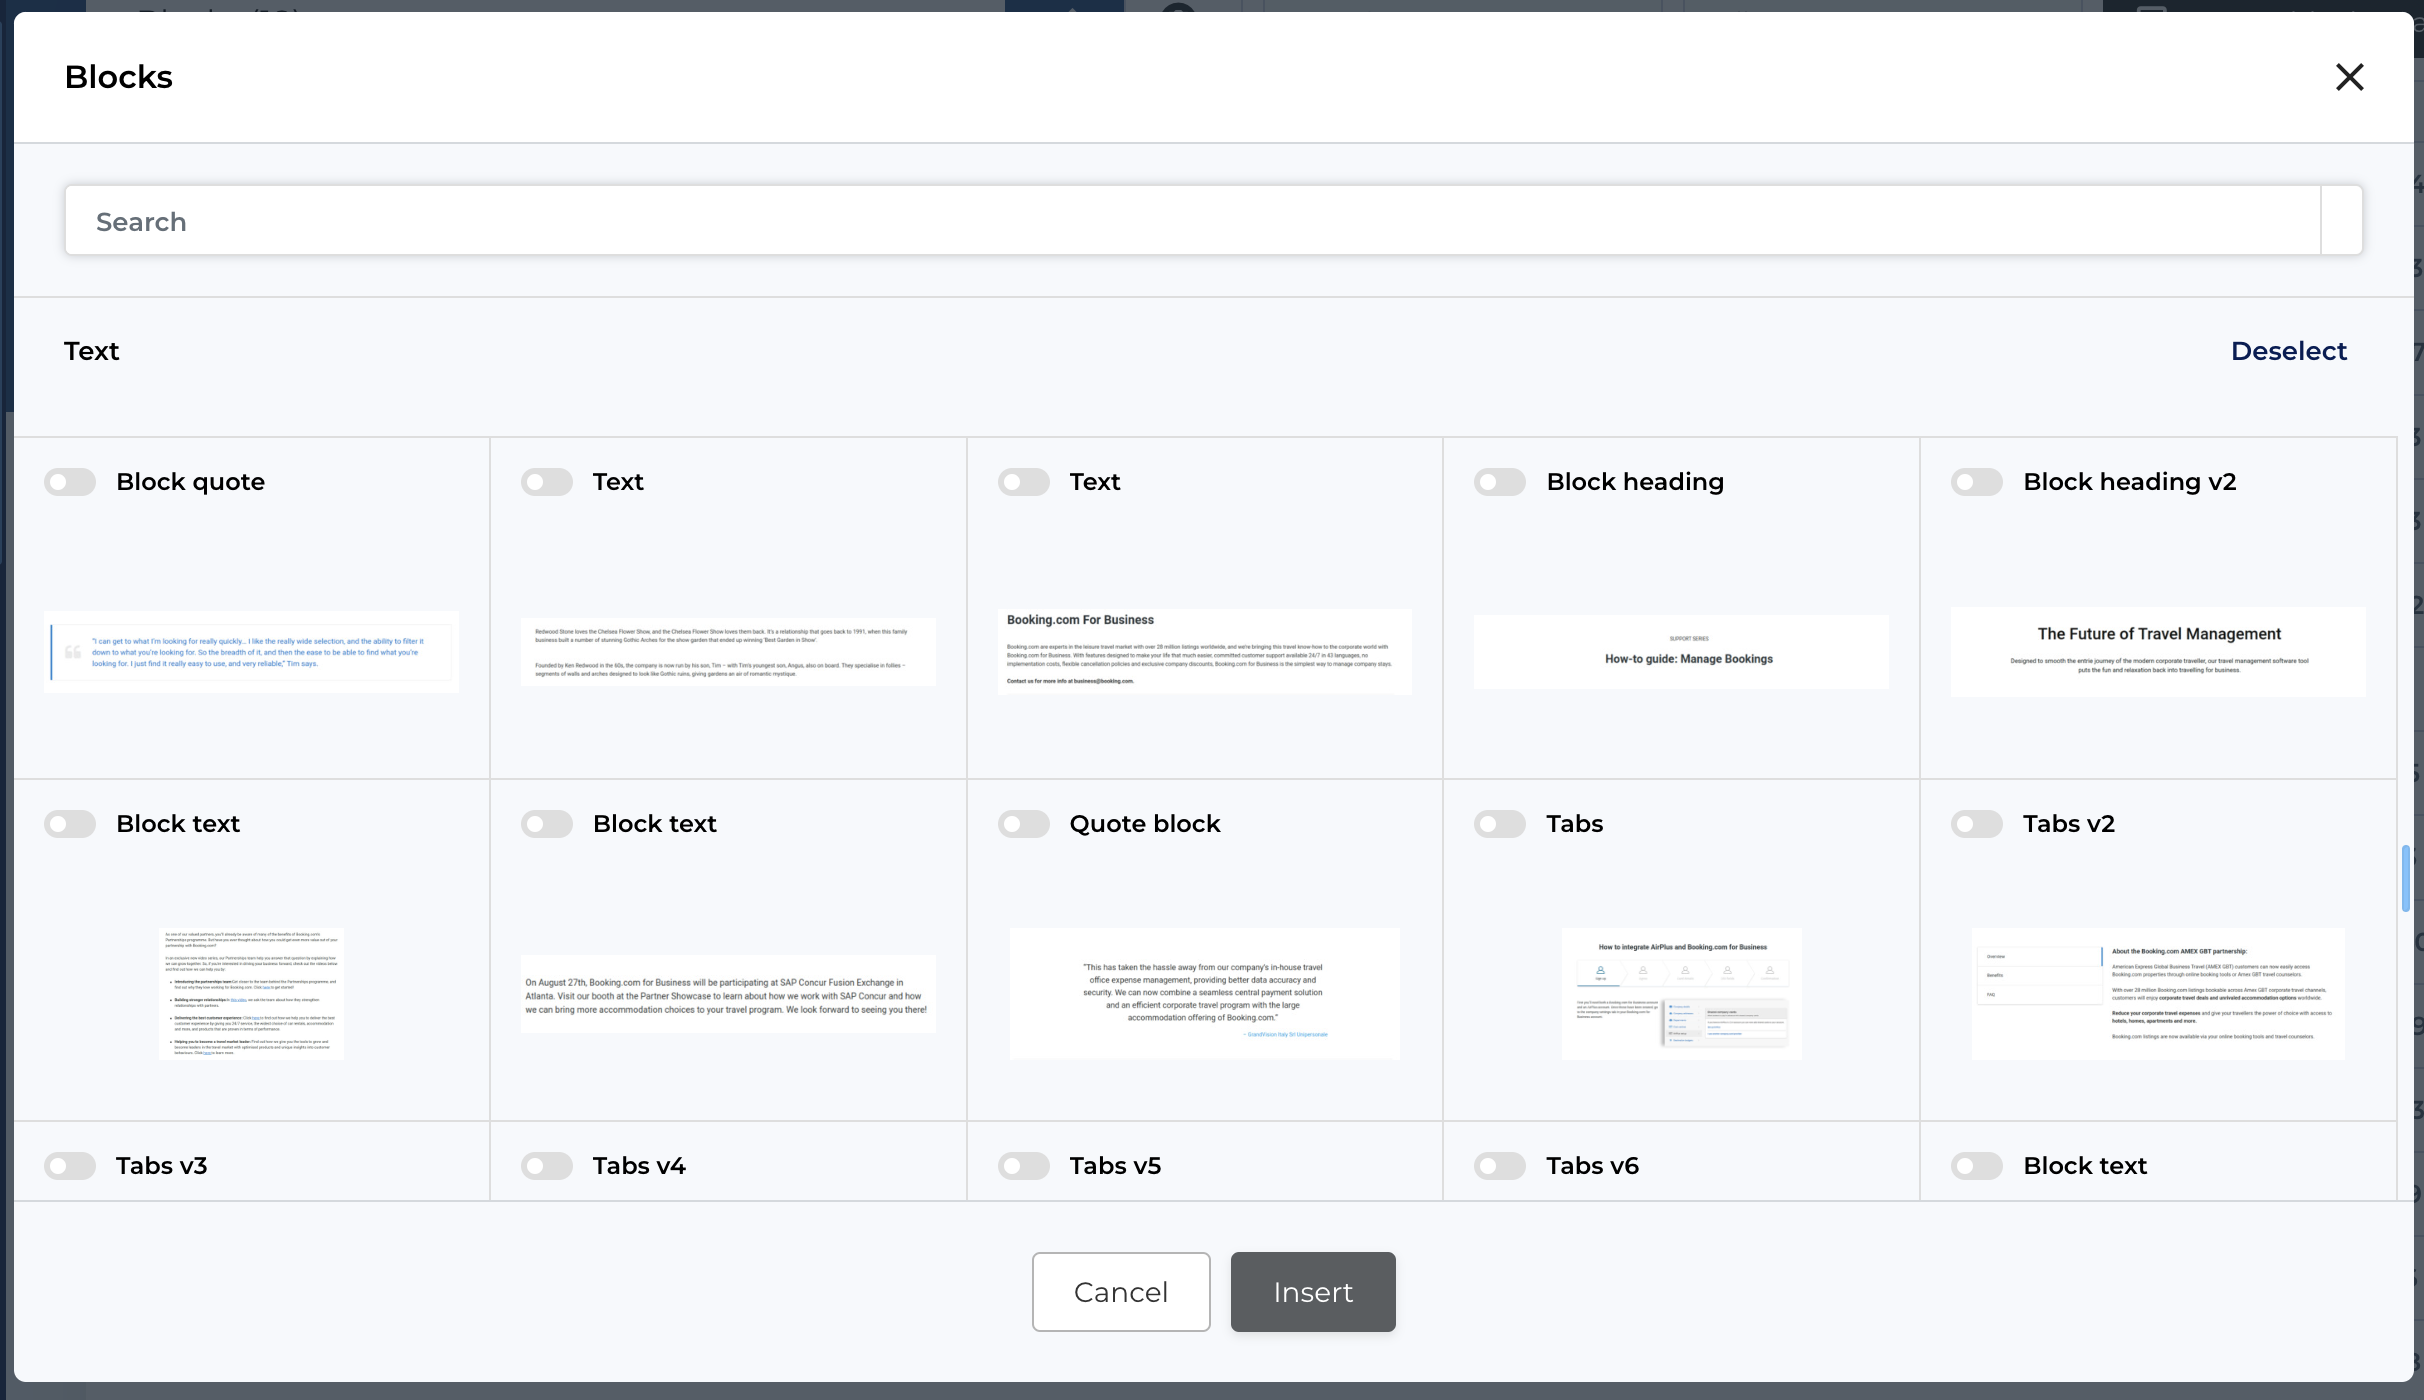Viewport: 2424px width, 1400px height.
Task: Enable the Tabs block toggle
Action: (x=1499, y=824)
